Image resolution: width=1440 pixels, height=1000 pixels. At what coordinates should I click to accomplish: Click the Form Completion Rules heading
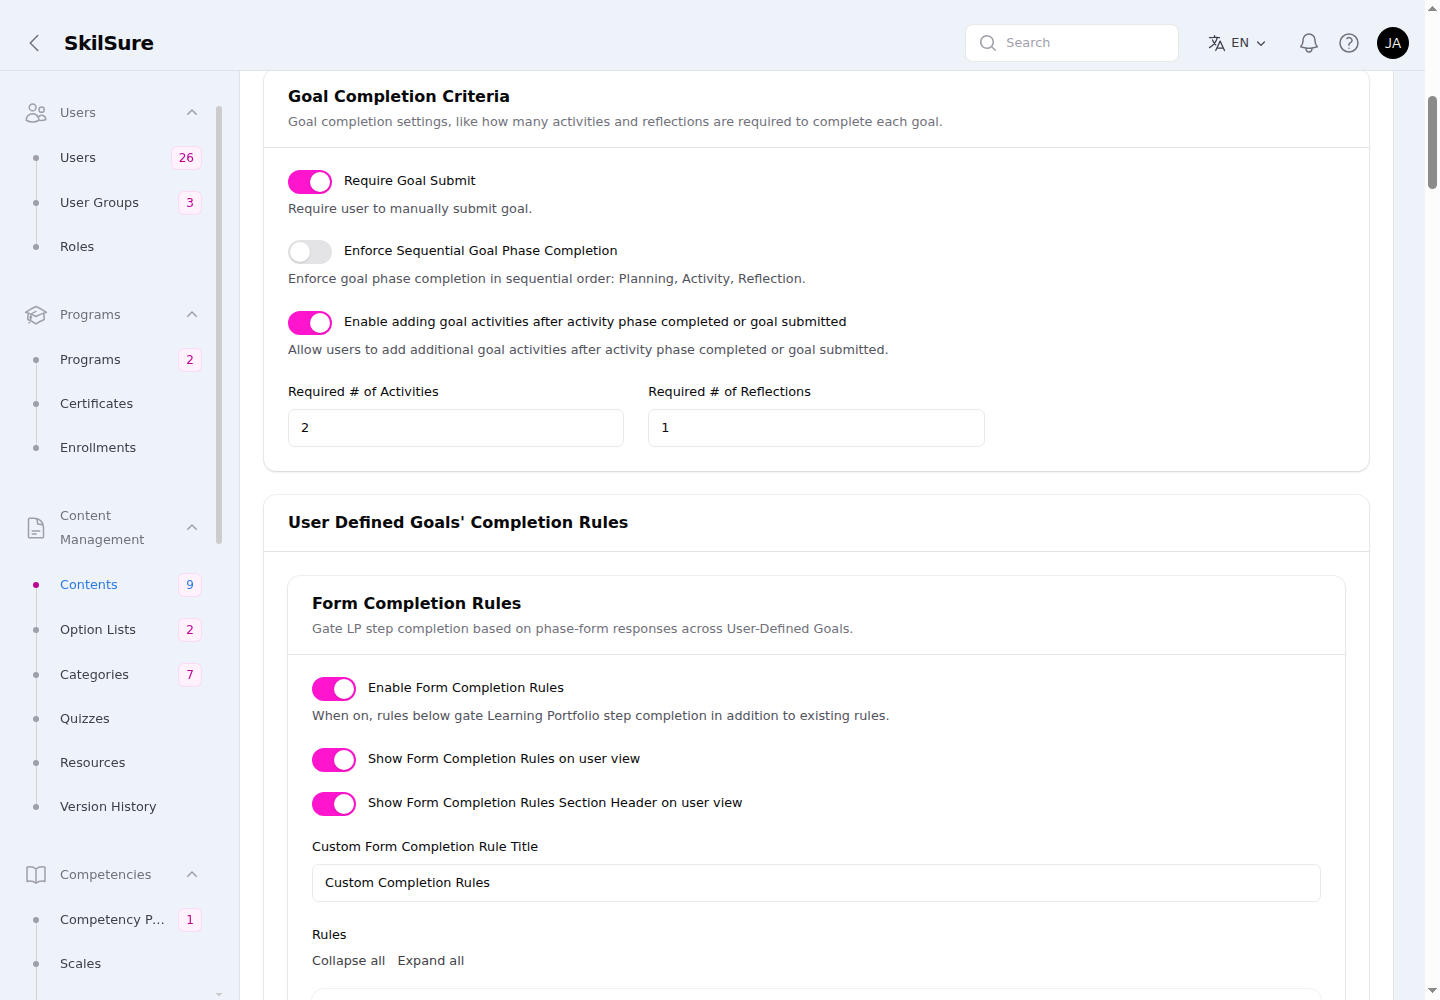coord(416,604)
